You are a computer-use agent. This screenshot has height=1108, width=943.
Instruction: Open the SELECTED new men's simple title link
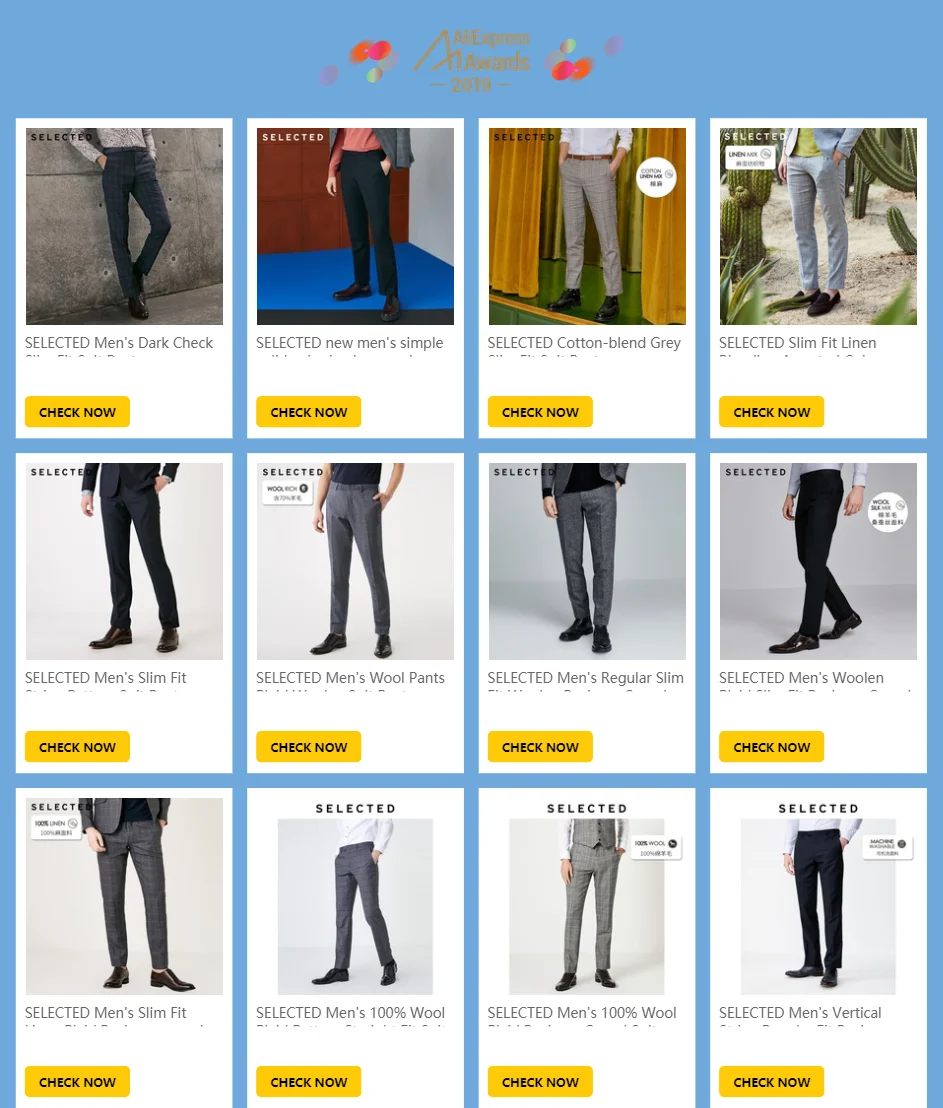350,343
